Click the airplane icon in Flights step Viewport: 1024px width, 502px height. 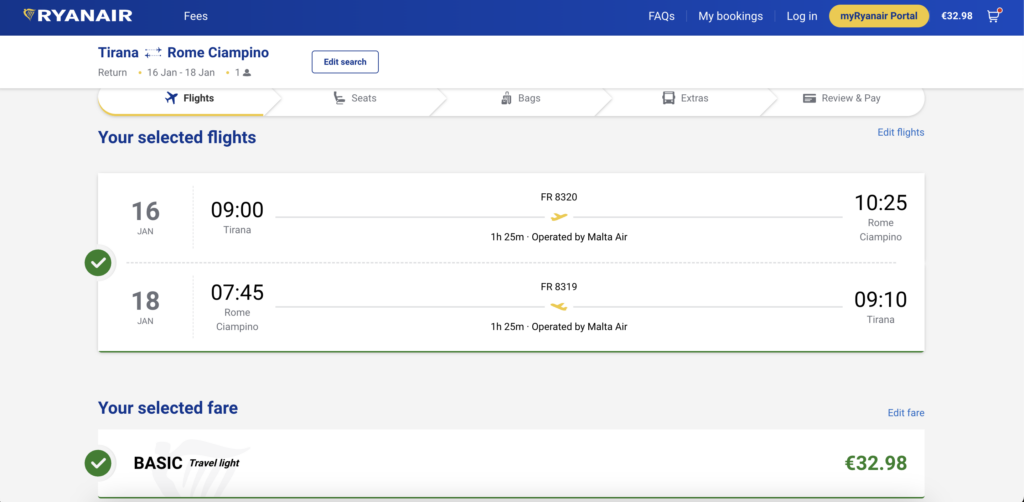pyautogui.click(x=171, y=98)
